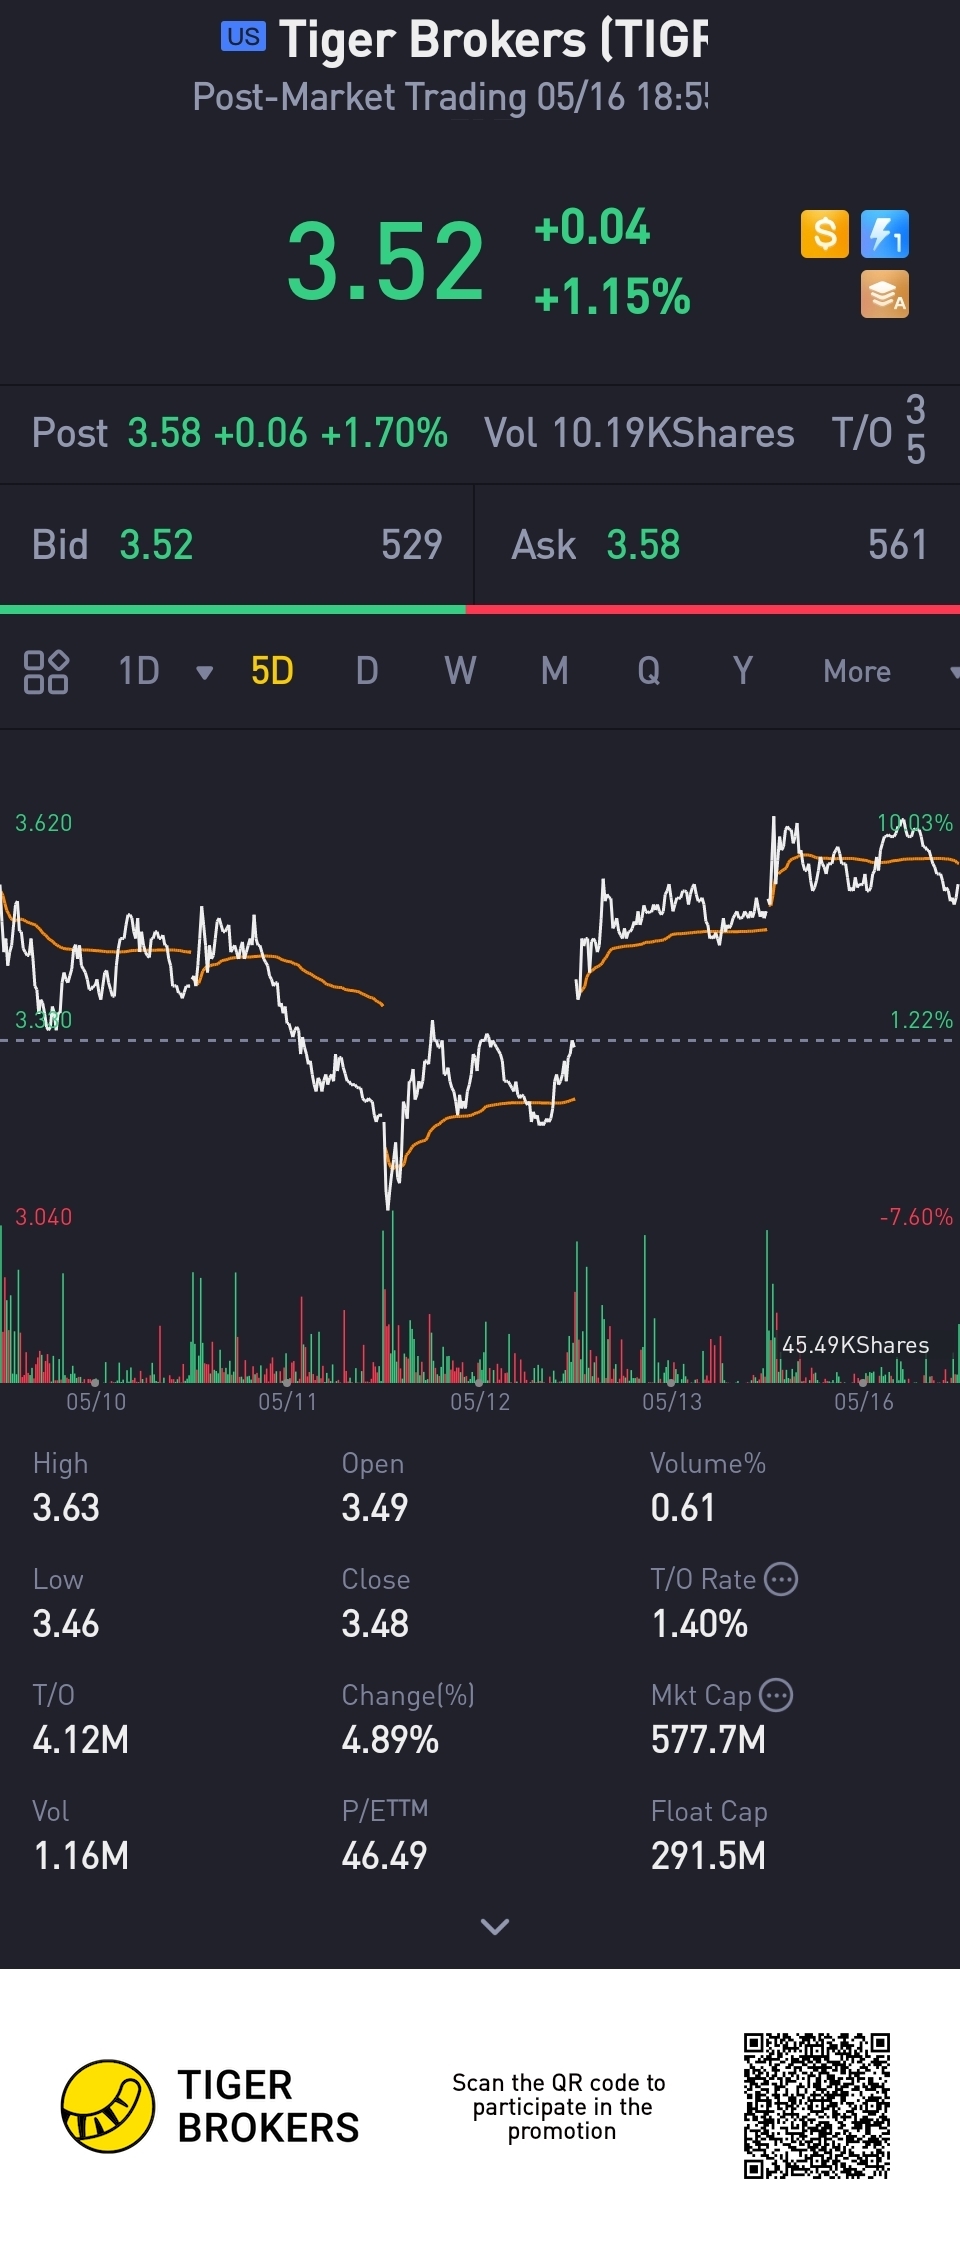Tap the promotion QR code
The image size is (960, 2245).
point(817,2105)
